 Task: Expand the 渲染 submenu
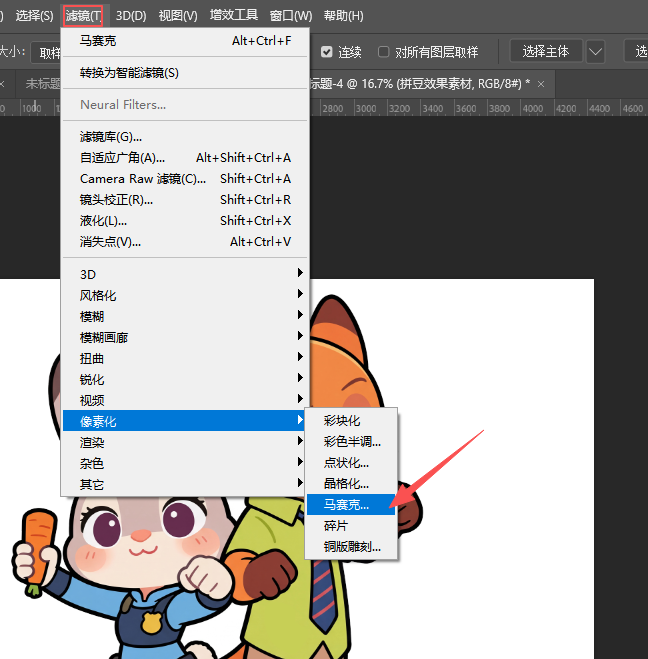click(x=185, y=442)
